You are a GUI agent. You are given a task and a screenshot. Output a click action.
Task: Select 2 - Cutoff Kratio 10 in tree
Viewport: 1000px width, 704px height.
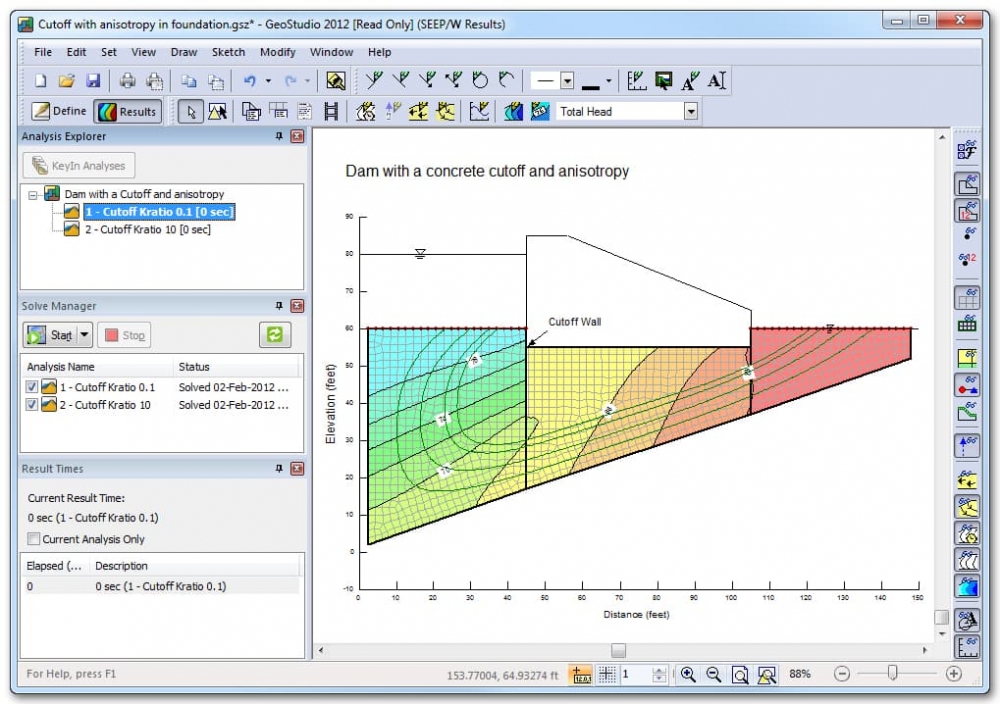[x=147, y=230]
